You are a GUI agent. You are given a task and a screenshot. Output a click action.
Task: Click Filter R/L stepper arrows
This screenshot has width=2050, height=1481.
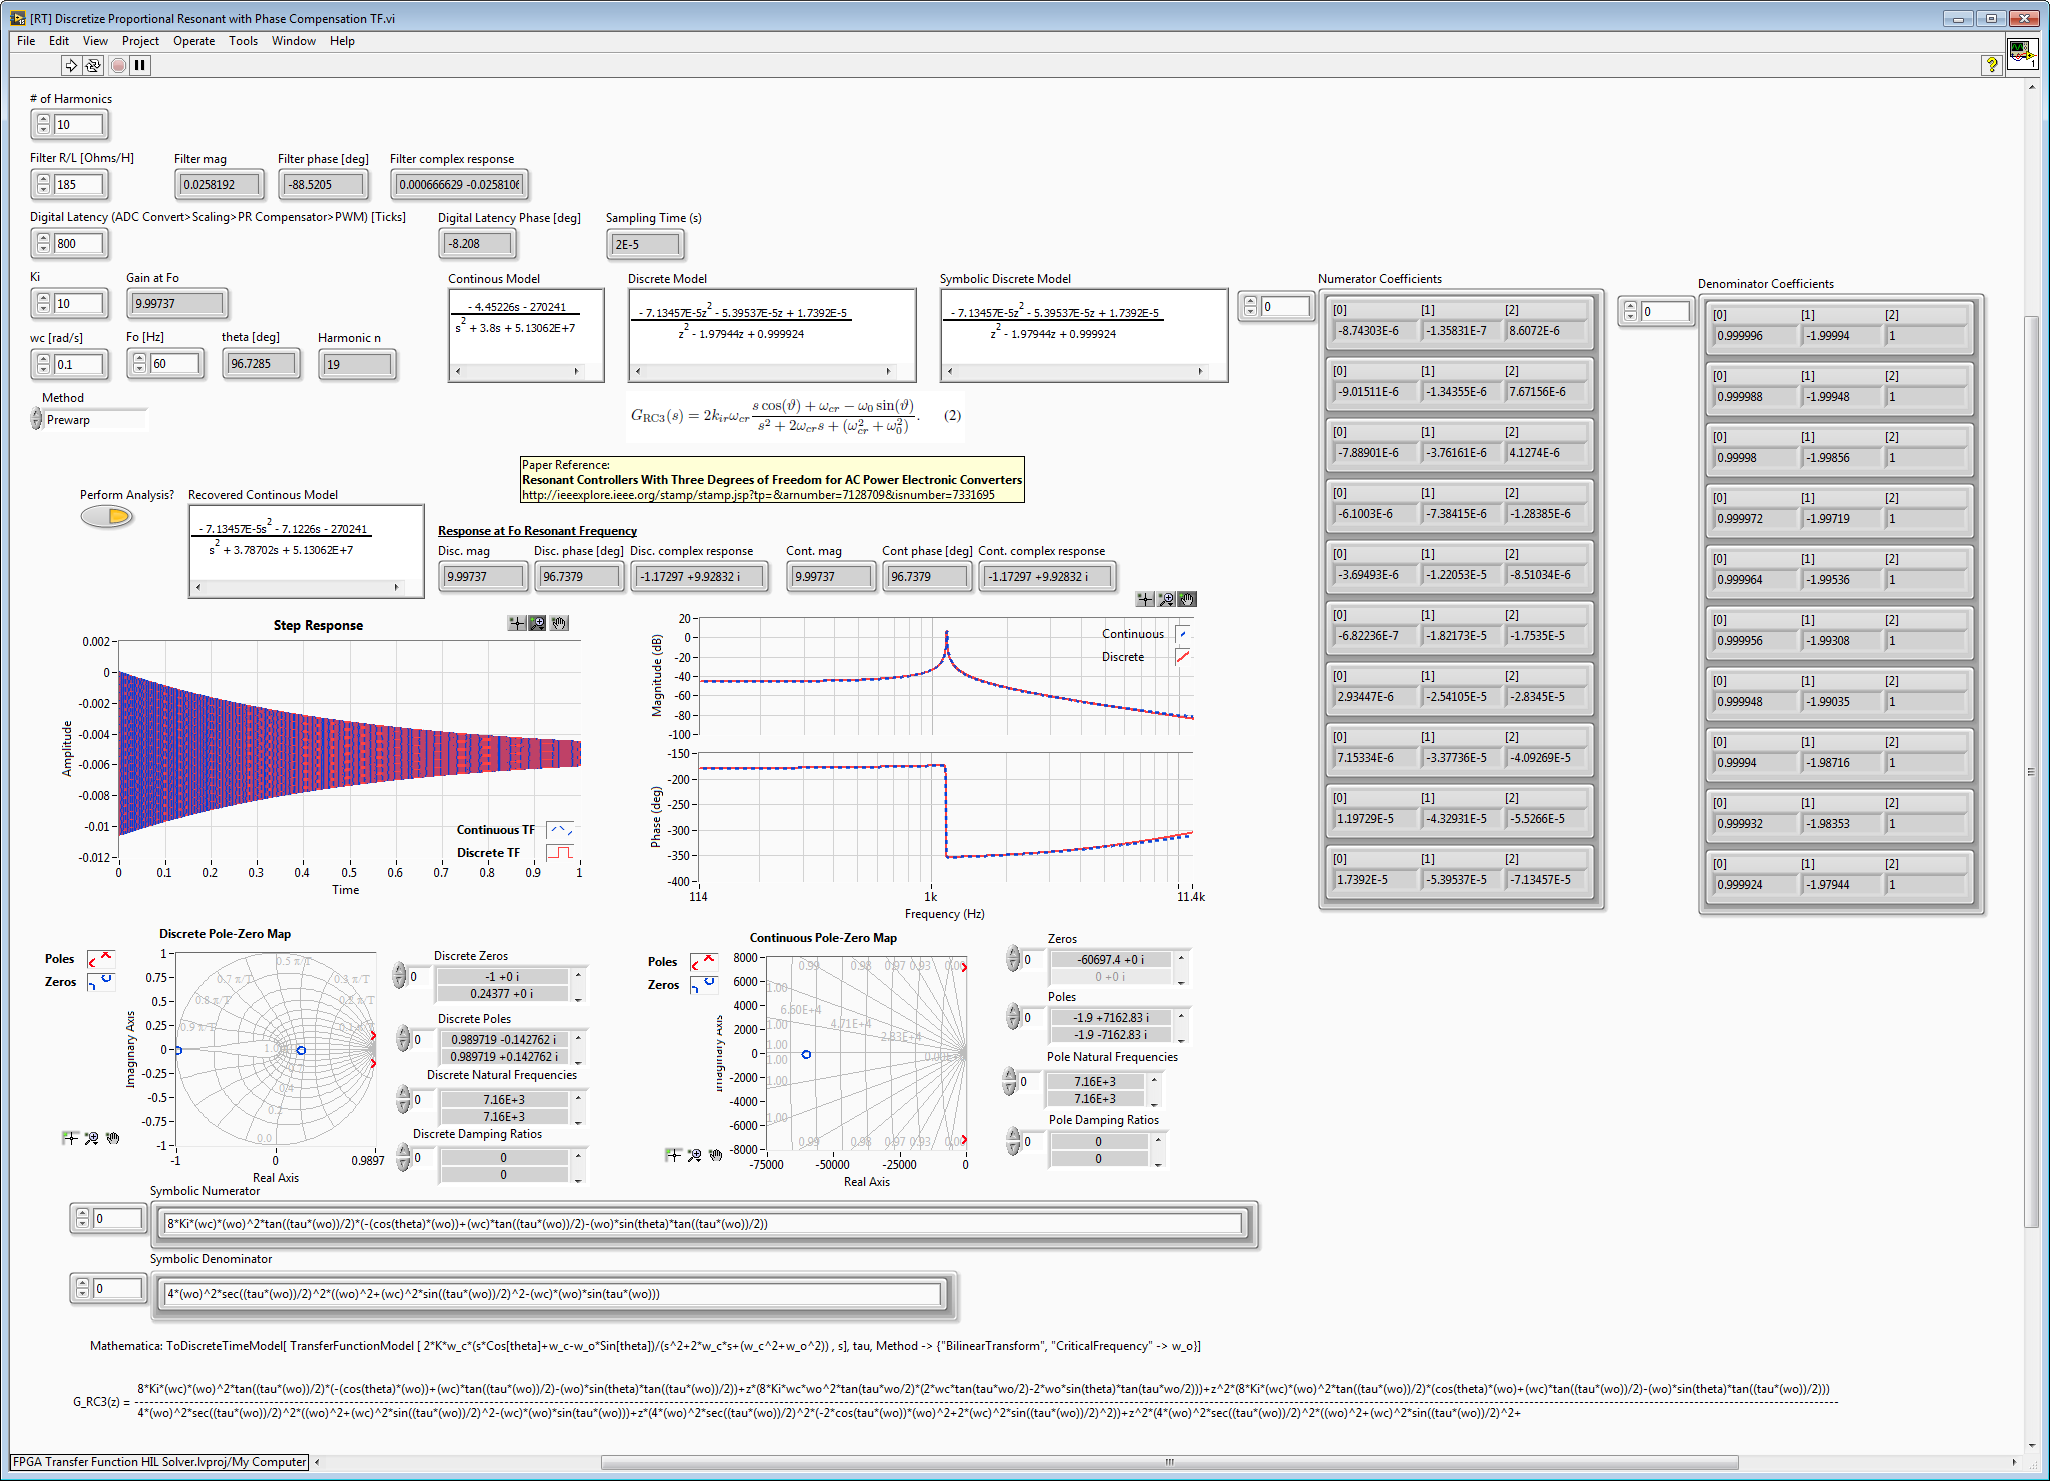43,185
